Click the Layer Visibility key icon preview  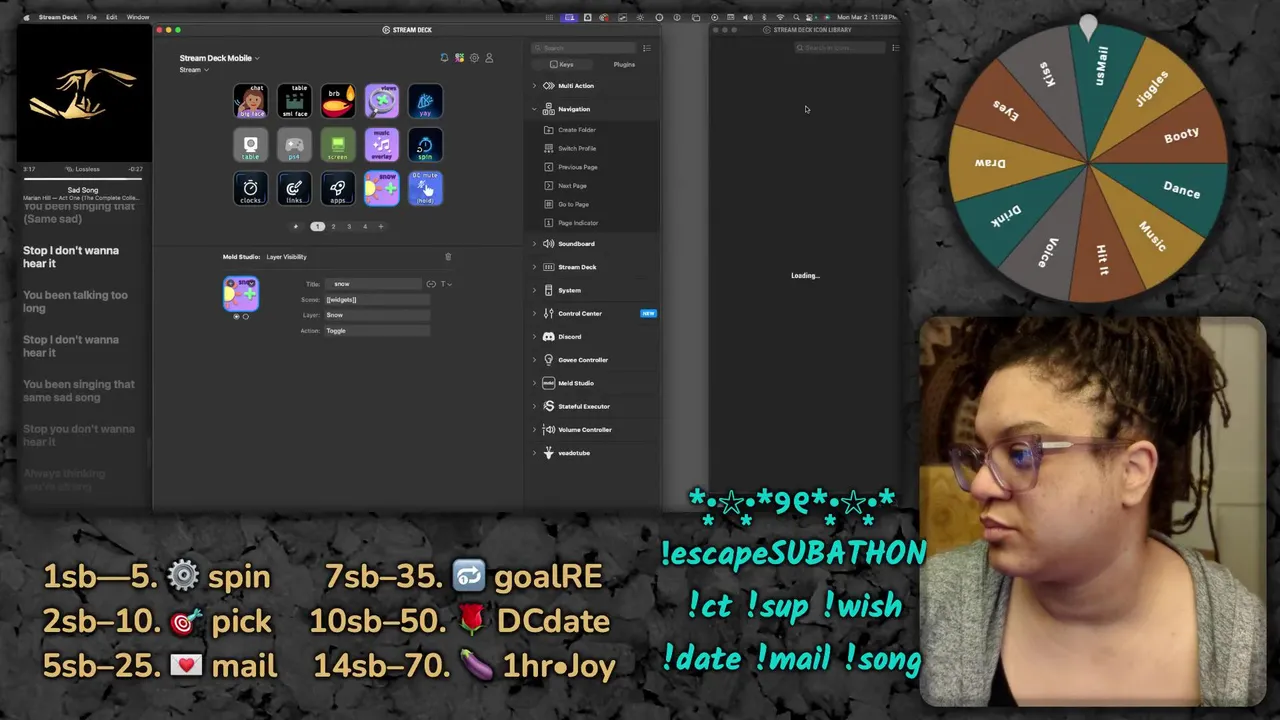click(x=241, y=294)
